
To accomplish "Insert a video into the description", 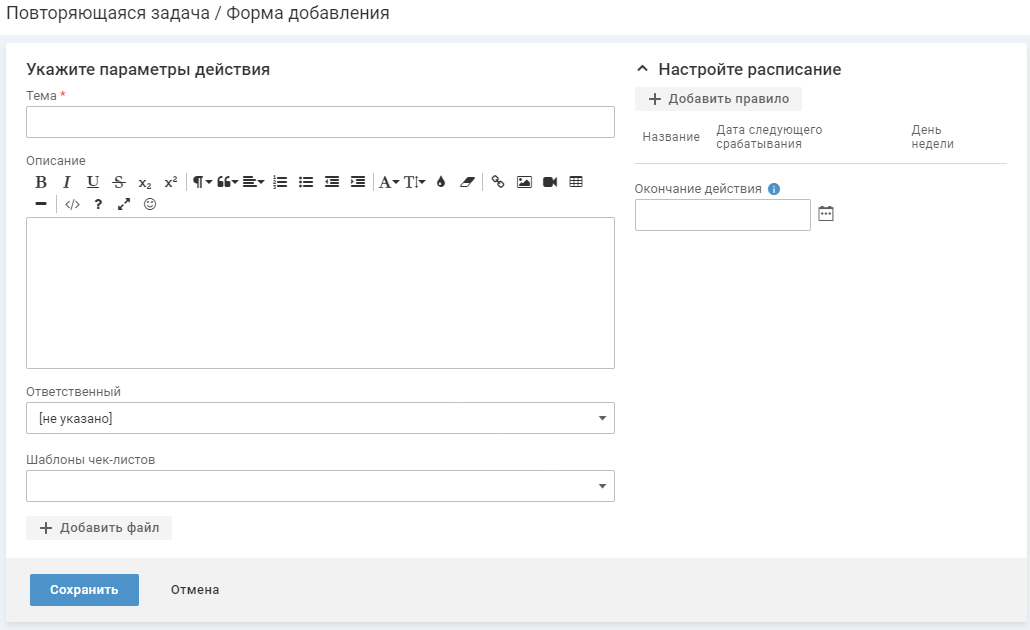I will 550,182.
